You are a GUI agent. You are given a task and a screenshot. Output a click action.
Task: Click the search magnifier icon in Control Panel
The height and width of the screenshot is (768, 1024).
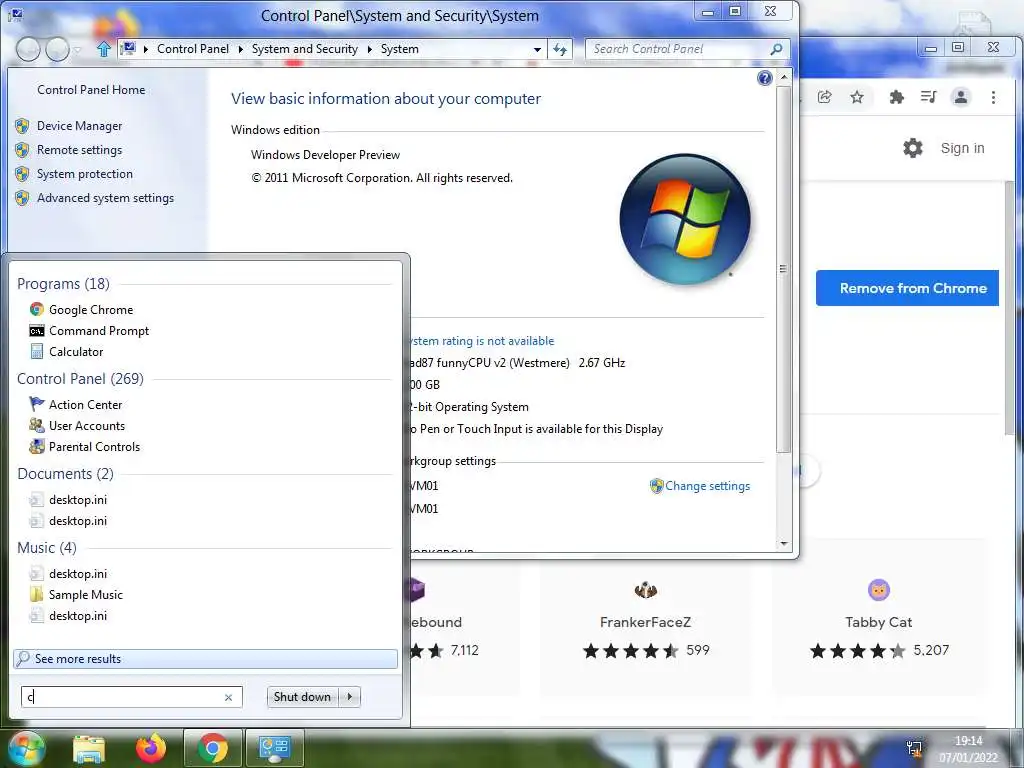coord(776,49)
